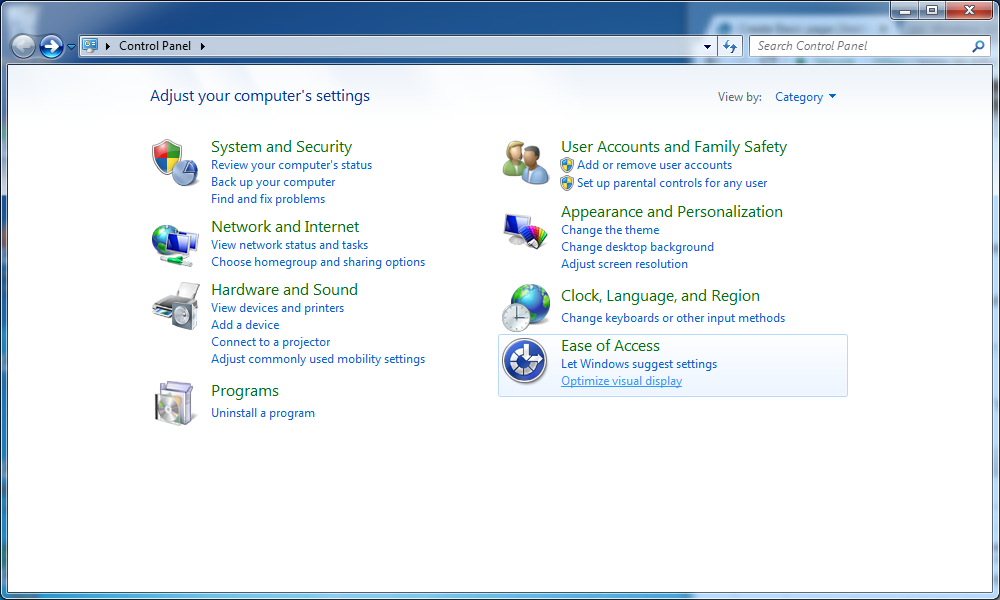Open the Optimize visual display link
The width and height of the screenshot is (1000, 600).
click(621, 381)
